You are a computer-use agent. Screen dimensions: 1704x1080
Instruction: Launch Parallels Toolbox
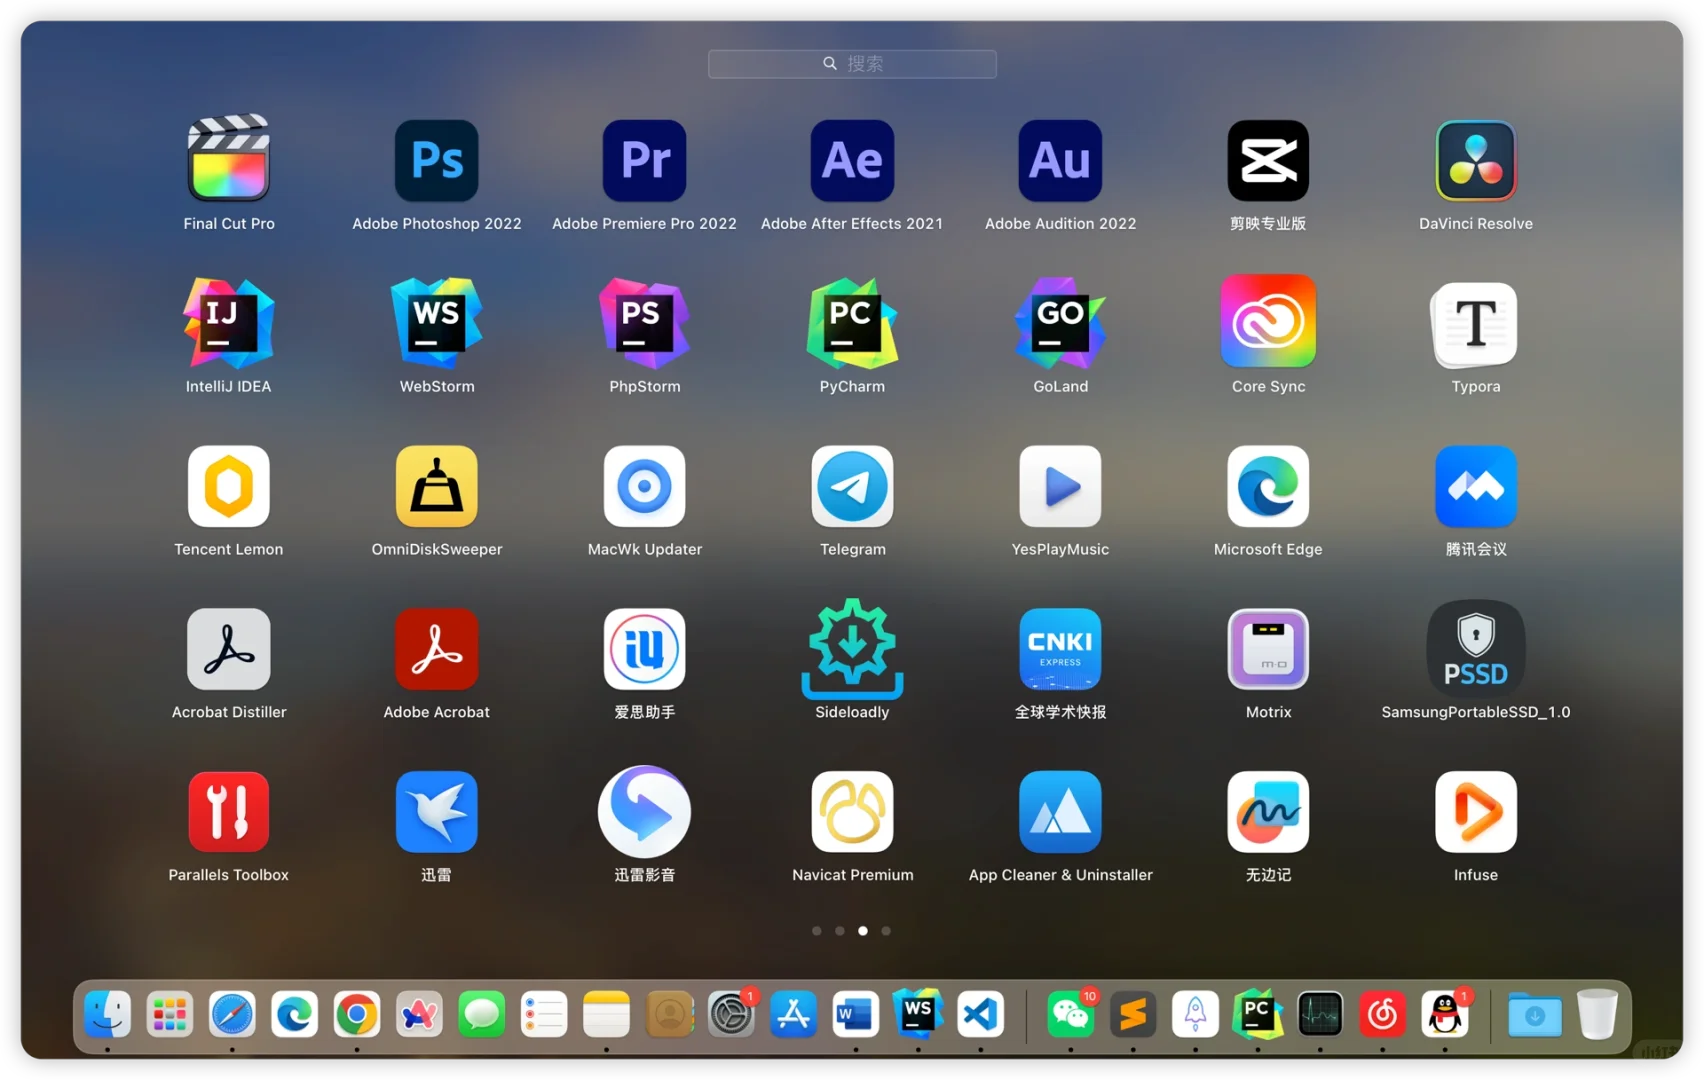229,812
